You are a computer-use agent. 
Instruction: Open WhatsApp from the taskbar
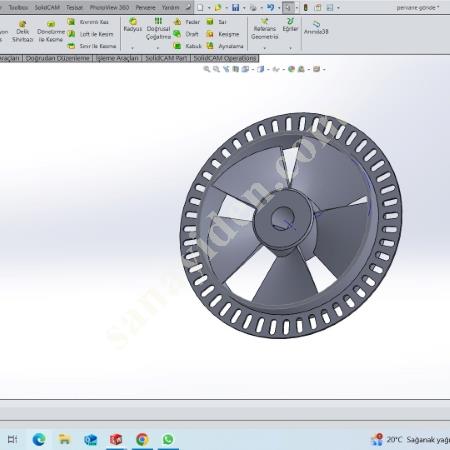[168, 439]
